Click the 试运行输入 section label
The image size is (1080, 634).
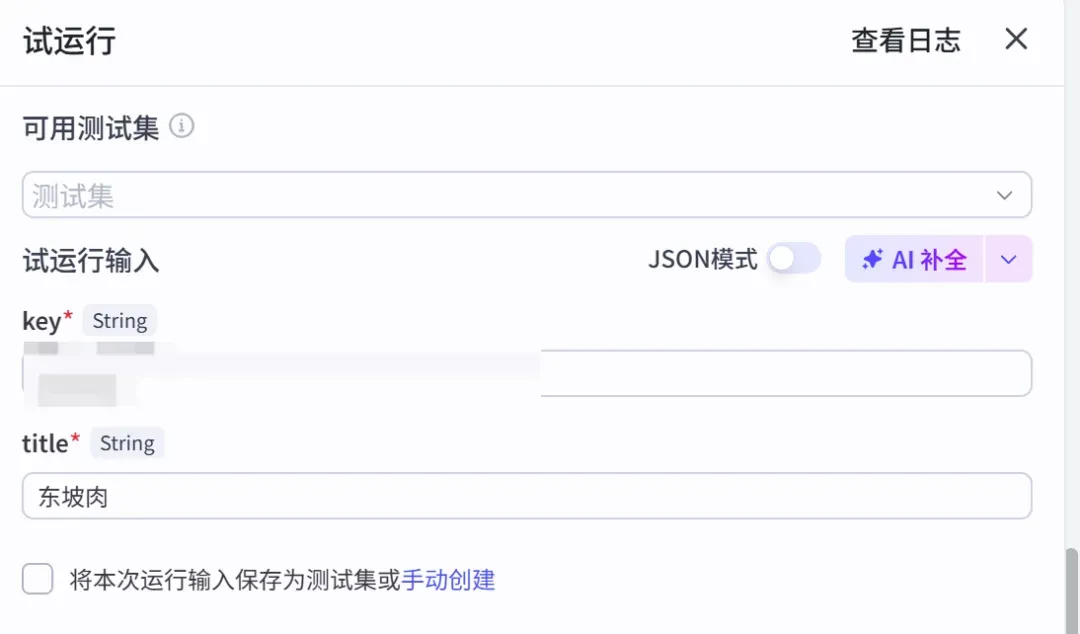click(x=91, y=261)
